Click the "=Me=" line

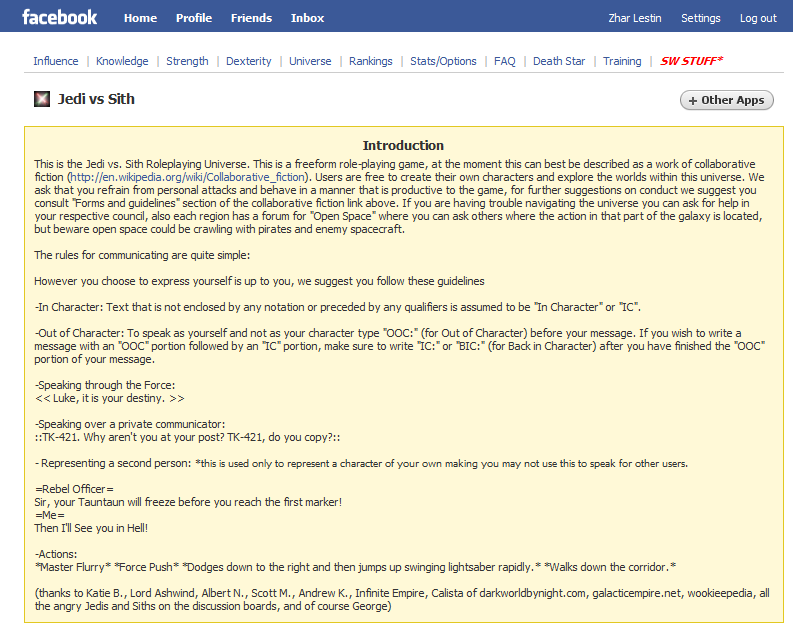pos(50,515)
